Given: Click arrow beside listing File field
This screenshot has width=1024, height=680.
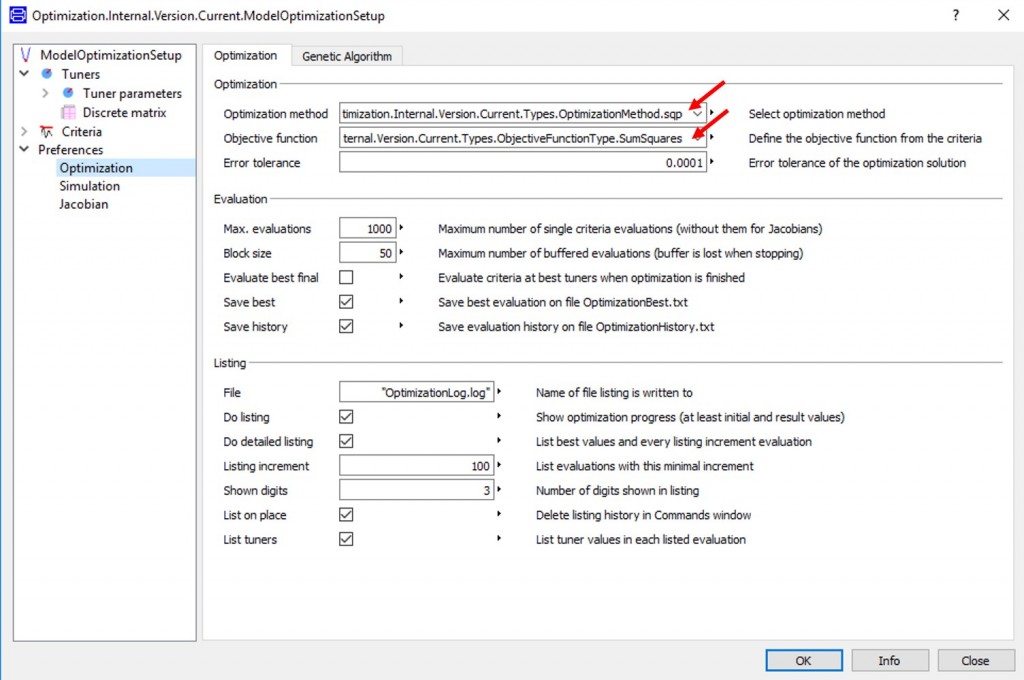Looking at the screenshot, I should [x=499, y=392].
